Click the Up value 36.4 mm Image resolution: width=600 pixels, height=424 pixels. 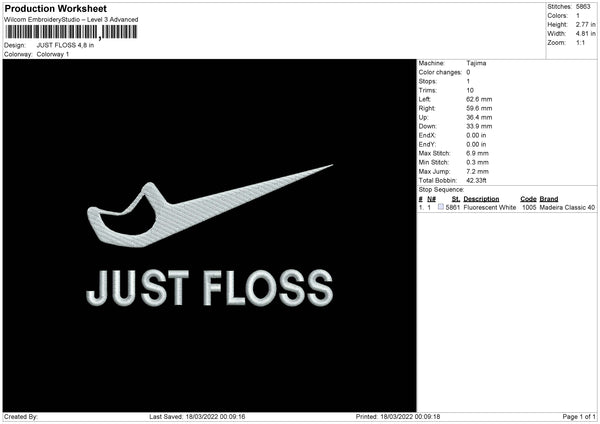(x=479, y=117)
